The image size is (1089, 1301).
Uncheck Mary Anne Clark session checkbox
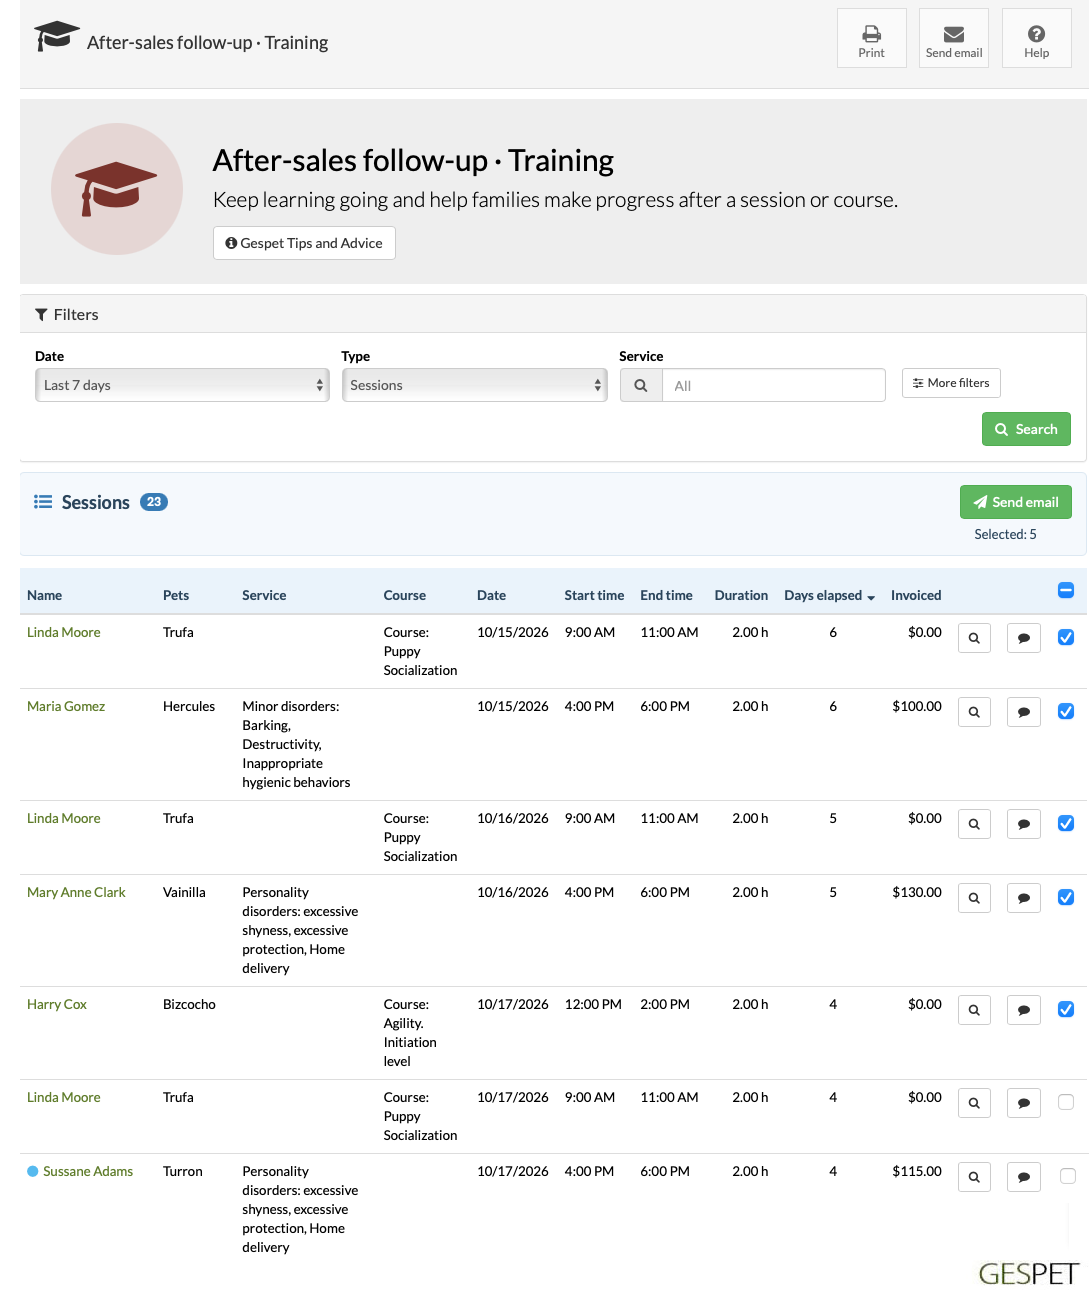coord(1066,897)
